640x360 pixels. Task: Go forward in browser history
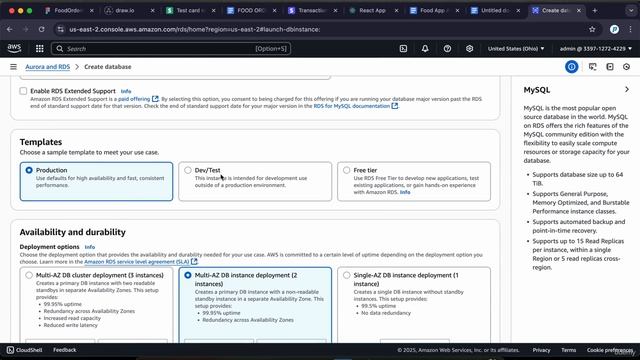pos(26,29)
